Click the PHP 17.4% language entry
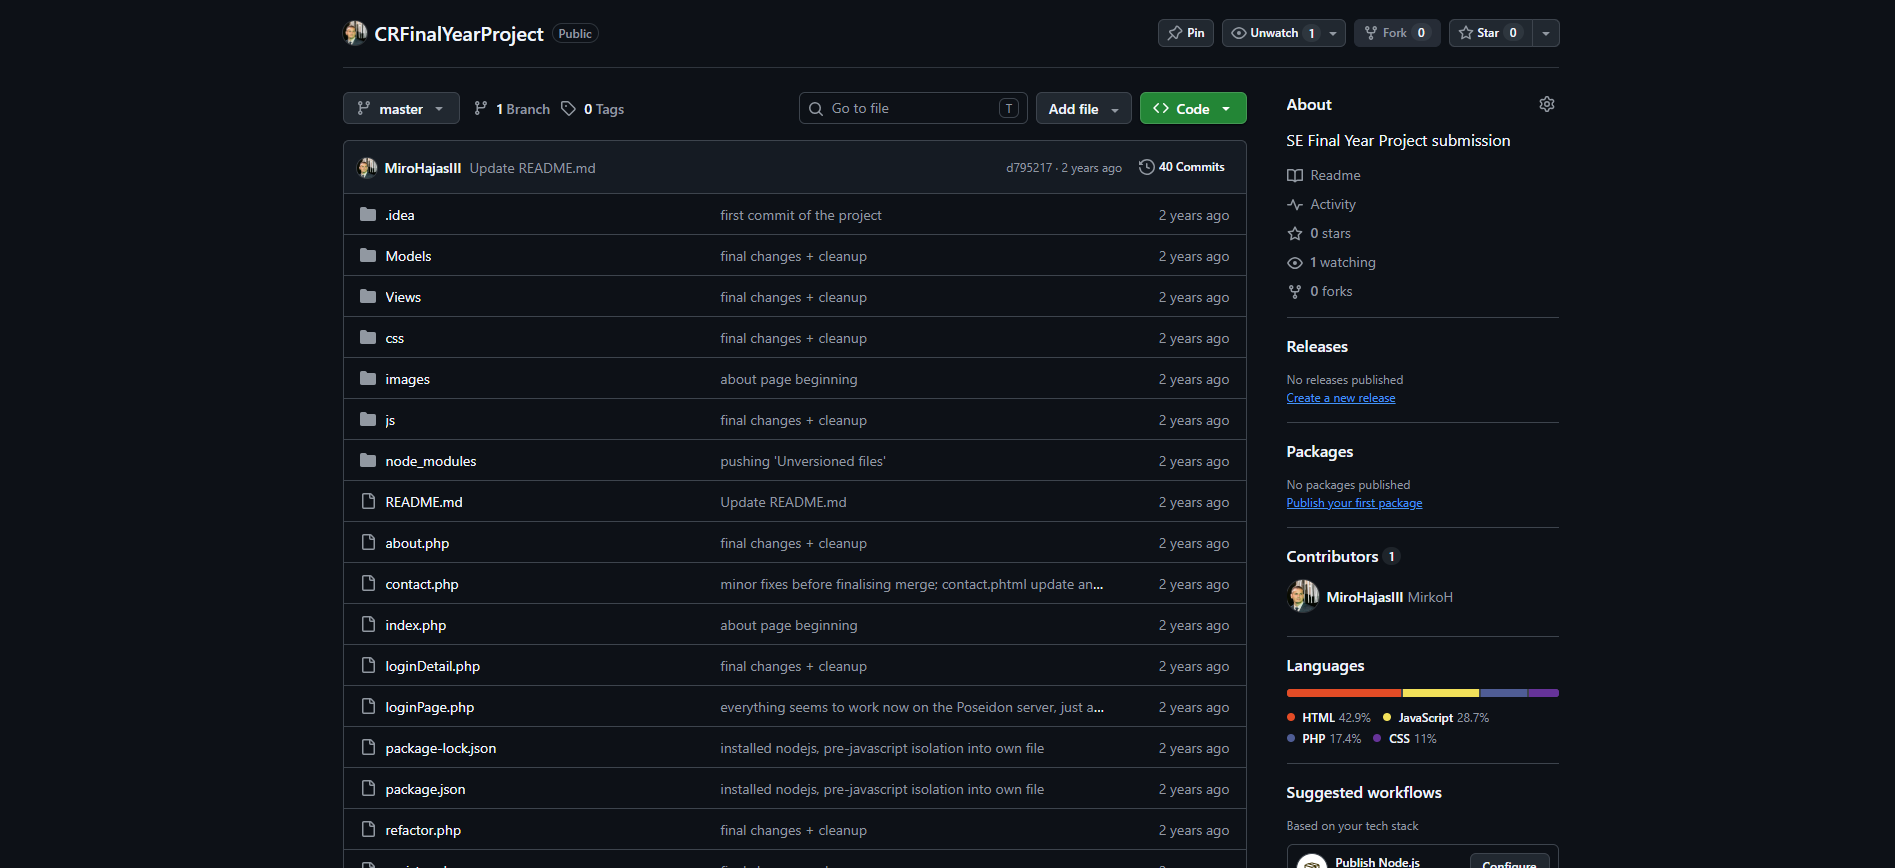 (1324, 739)
